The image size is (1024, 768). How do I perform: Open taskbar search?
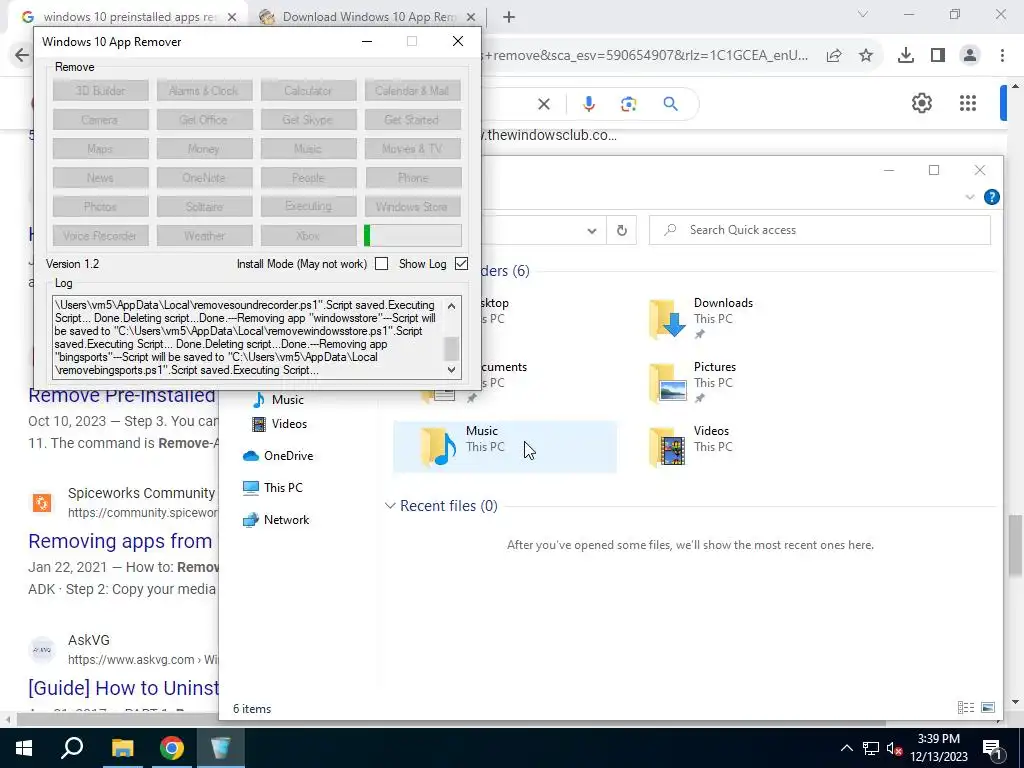point(72,748)
